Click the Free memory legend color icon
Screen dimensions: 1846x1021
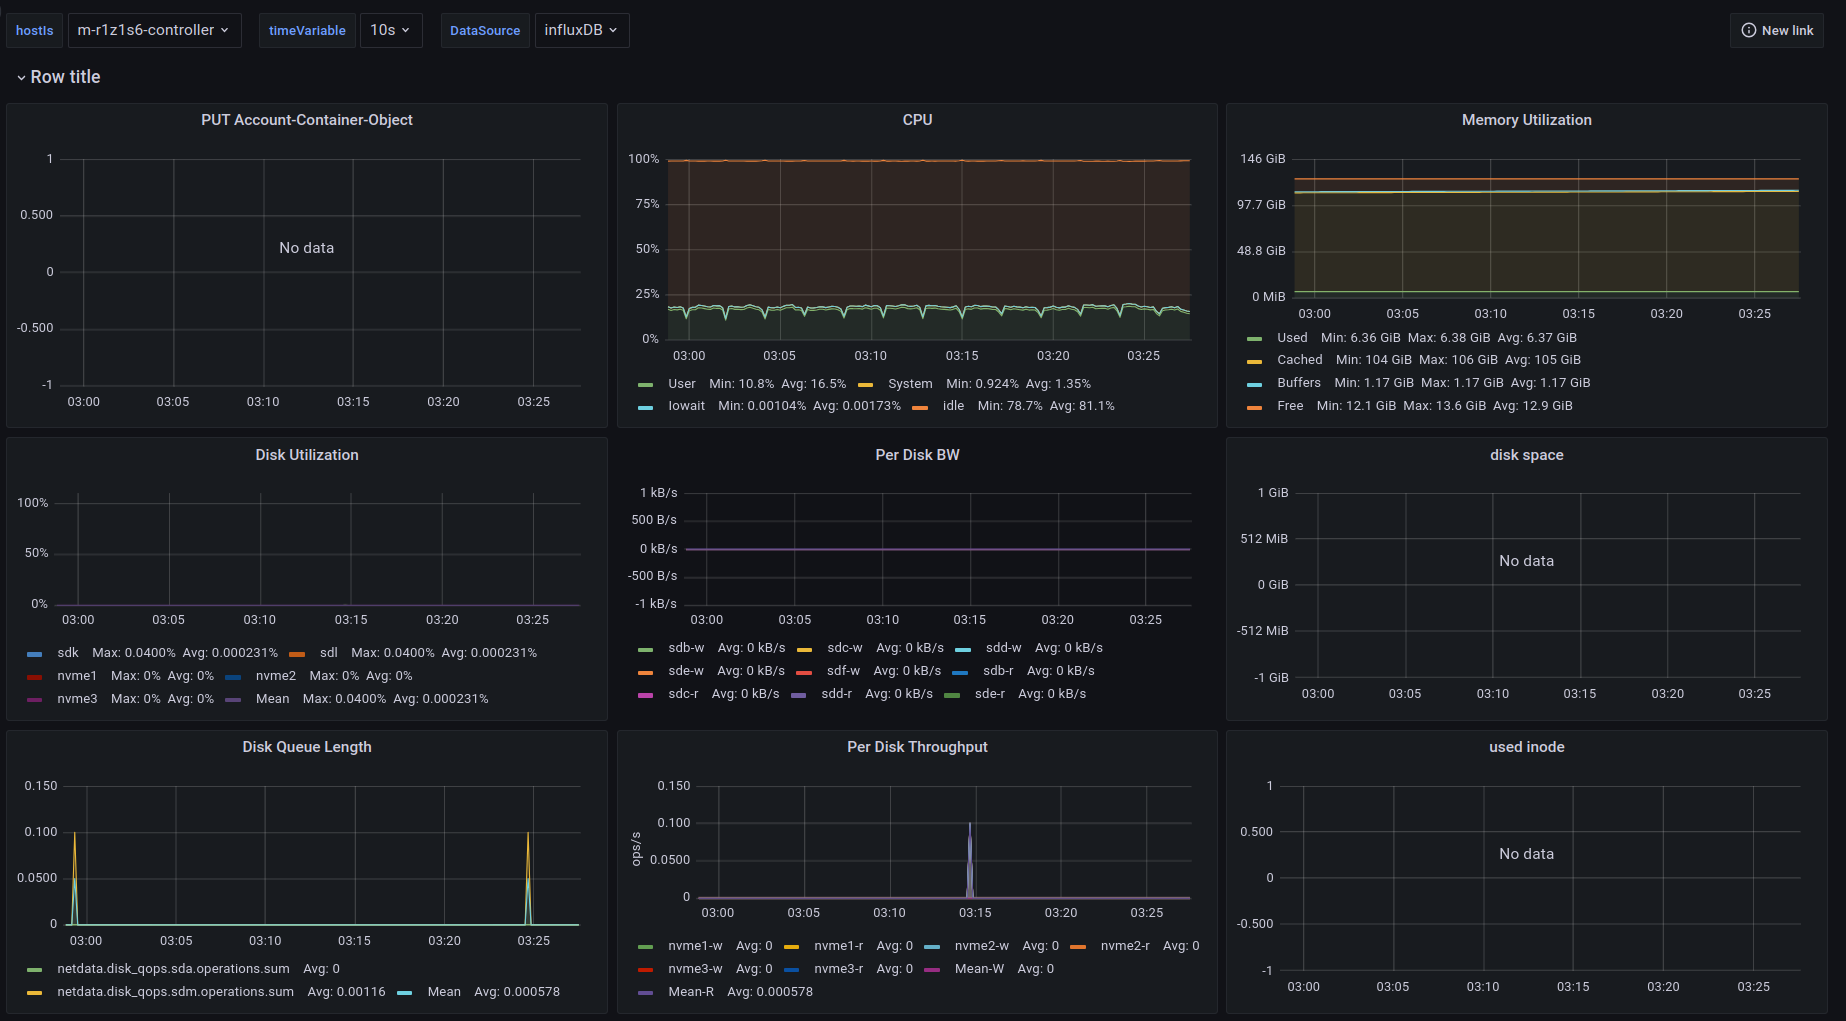(1254, 407)
